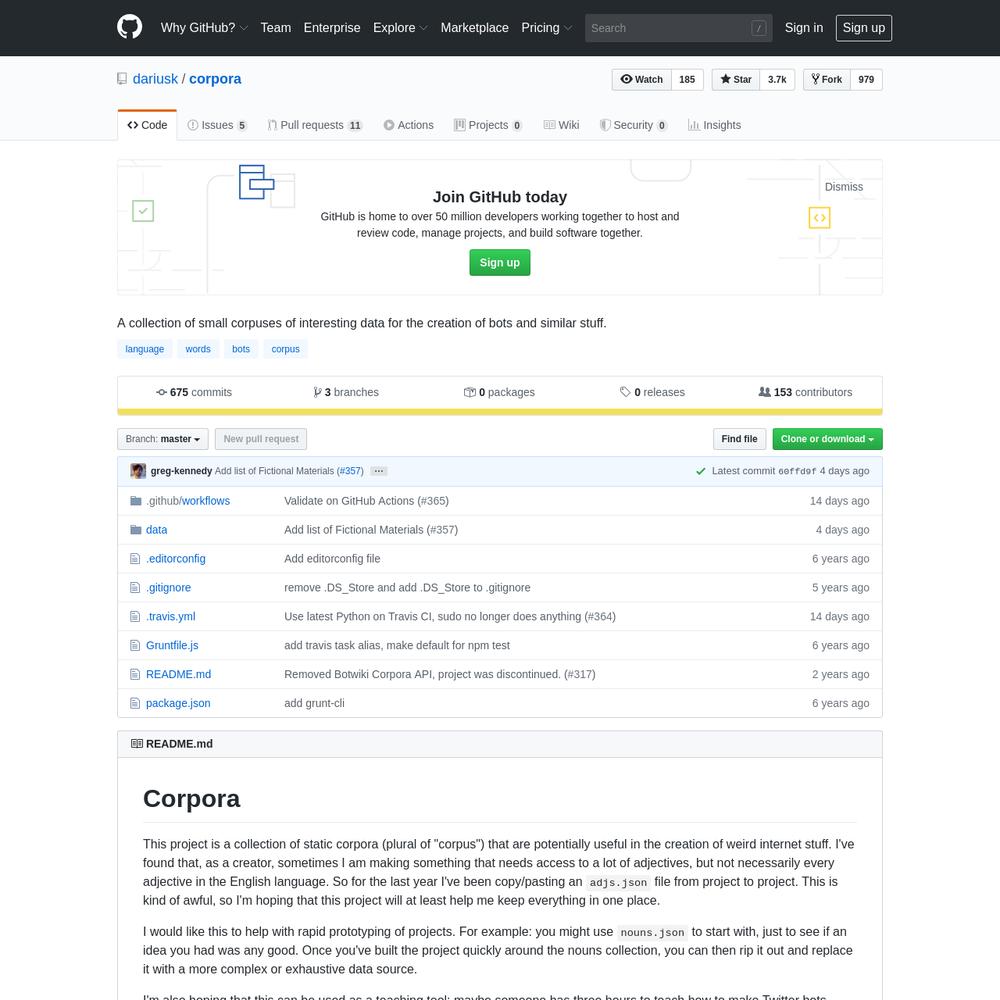
Task: View 0 releases
Action: point(652,392)
